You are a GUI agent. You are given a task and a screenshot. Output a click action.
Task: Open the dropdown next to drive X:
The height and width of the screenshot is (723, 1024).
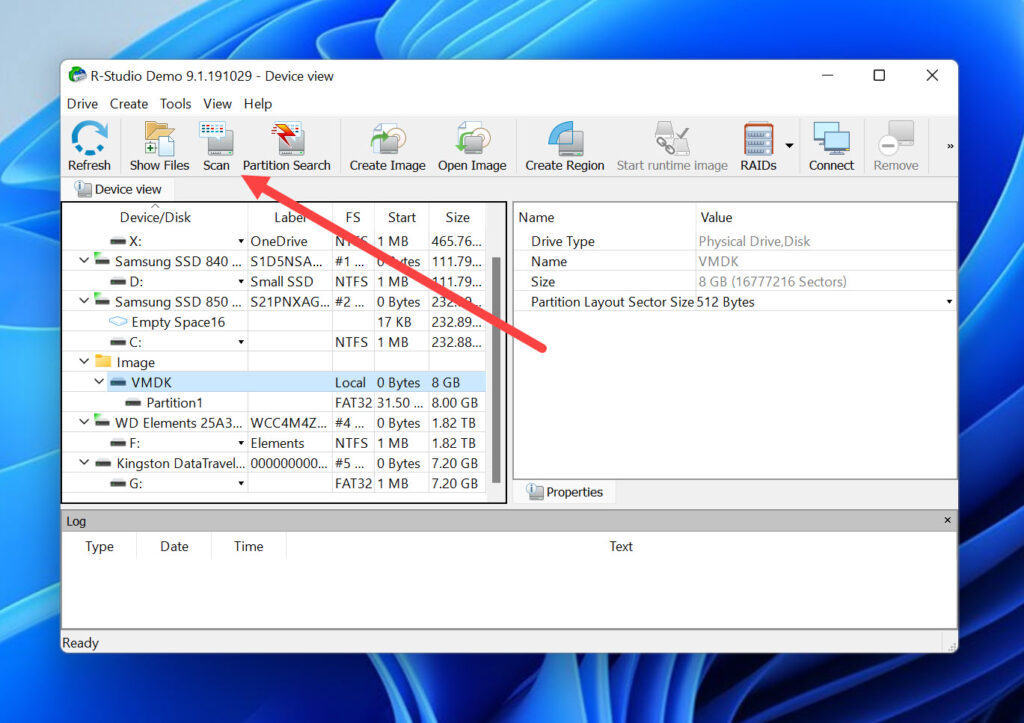pos(239,241)
